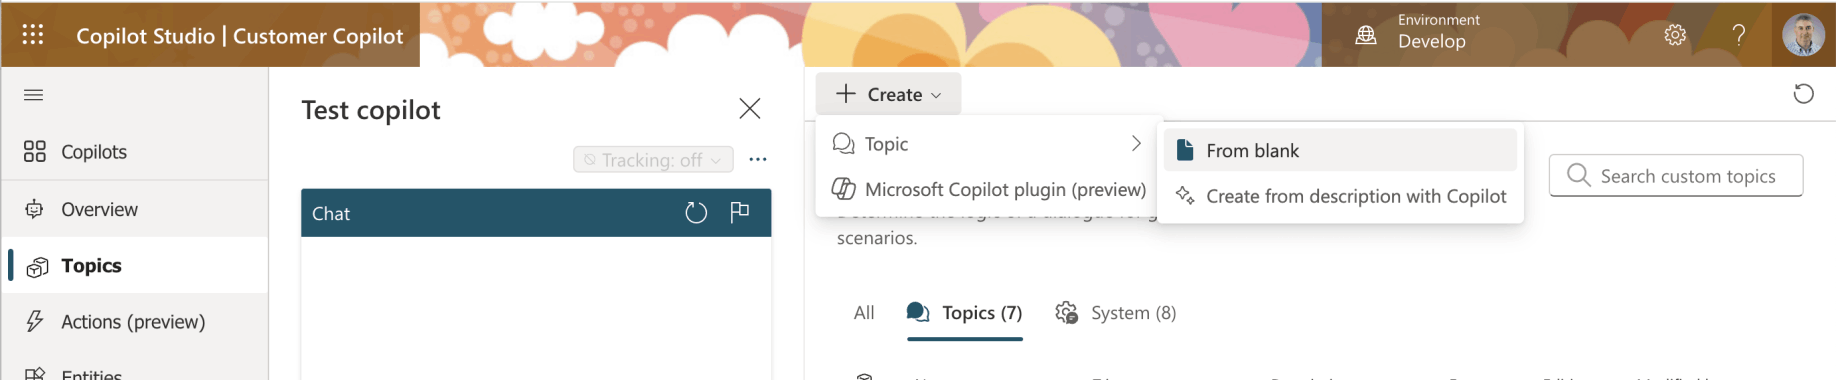Click the Copilot Studio | Customer Copilot title
Image resolution: width=1836 pixels, height=380 pixels.
240,36
